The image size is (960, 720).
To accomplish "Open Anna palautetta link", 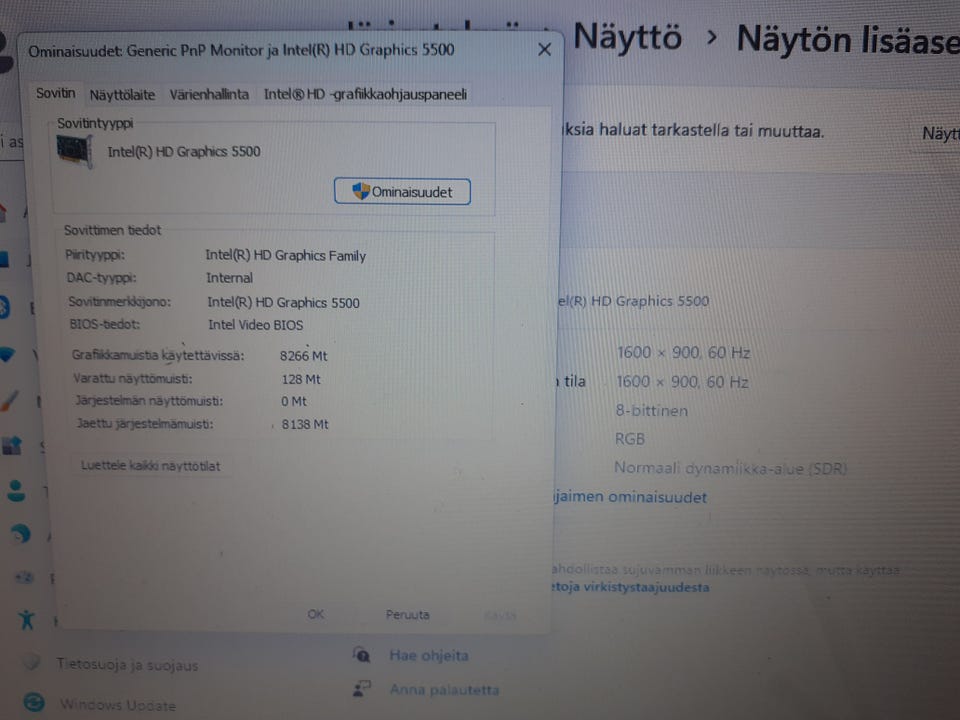I will pyautogui.click(x=444, y=690).
